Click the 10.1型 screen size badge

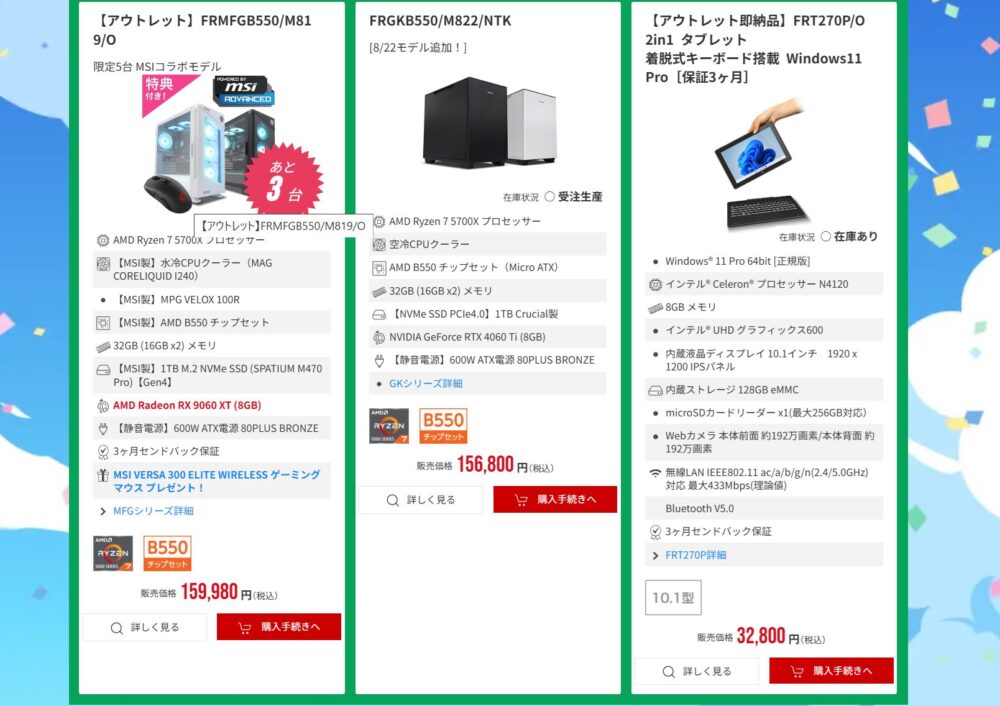(673, 598)
